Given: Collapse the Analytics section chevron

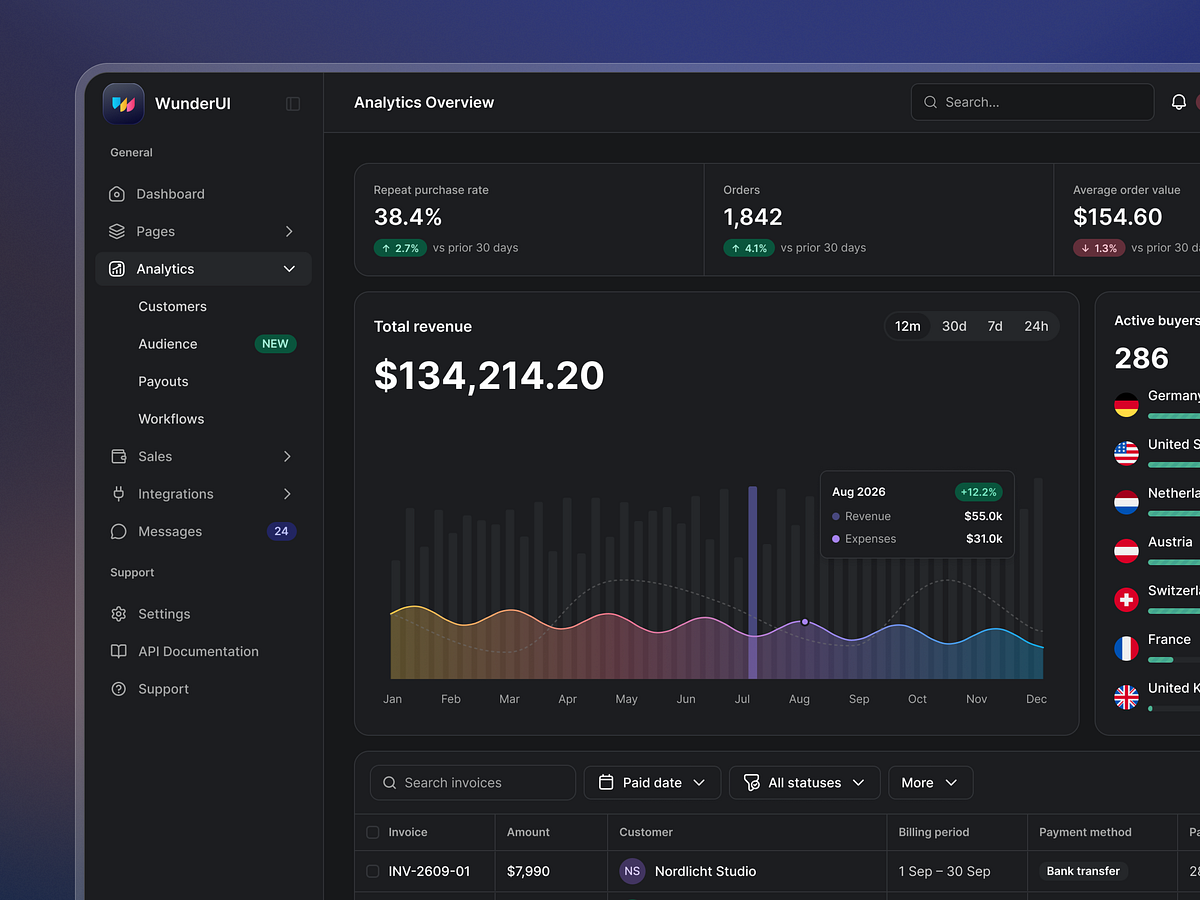Looking at the screenshot, I should (x=289, y=269).
